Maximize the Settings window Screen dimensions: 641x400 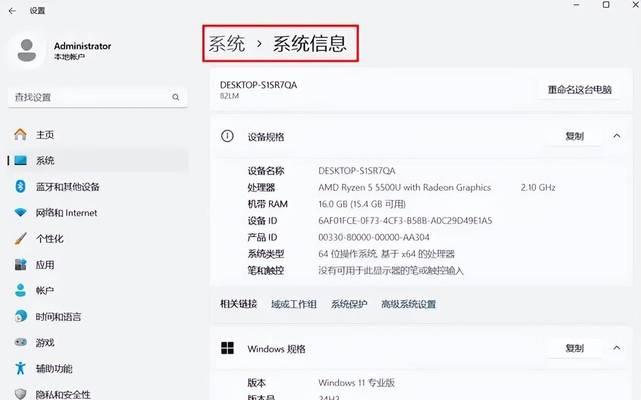606,5
